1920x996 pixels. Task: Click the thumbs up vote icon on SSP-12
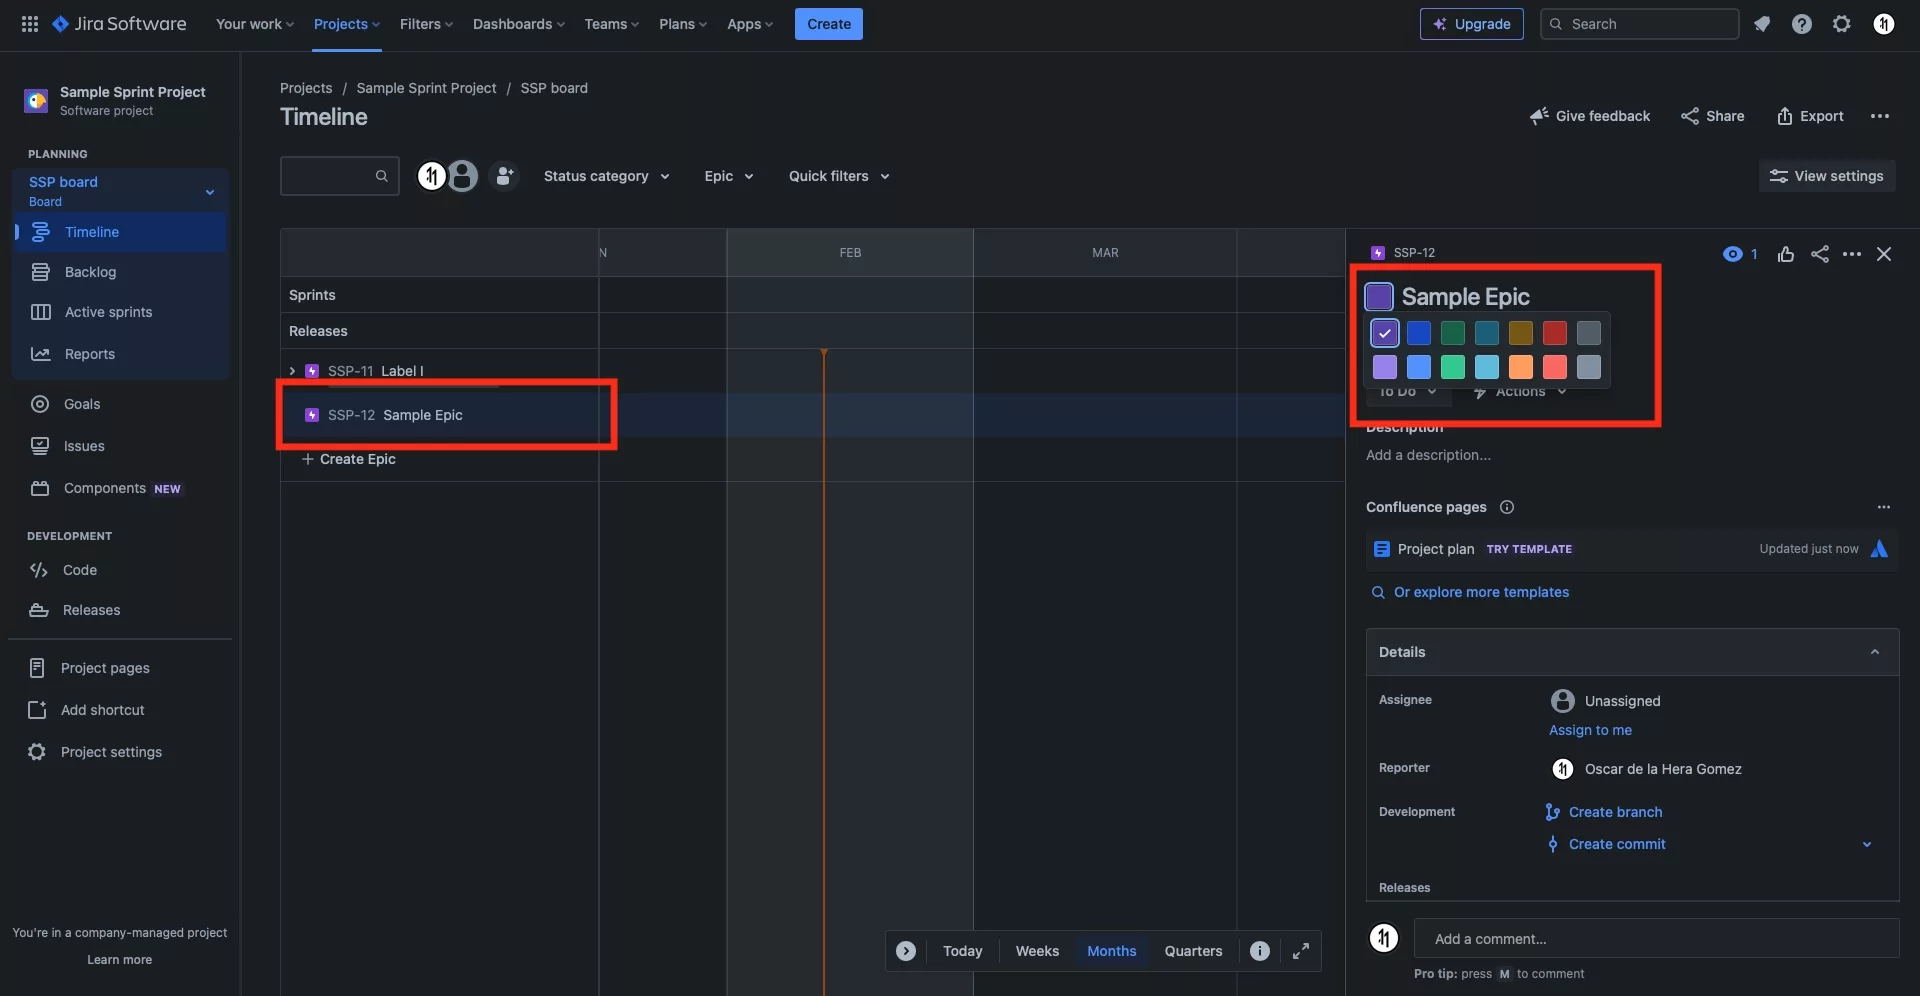pos(1786,254)
